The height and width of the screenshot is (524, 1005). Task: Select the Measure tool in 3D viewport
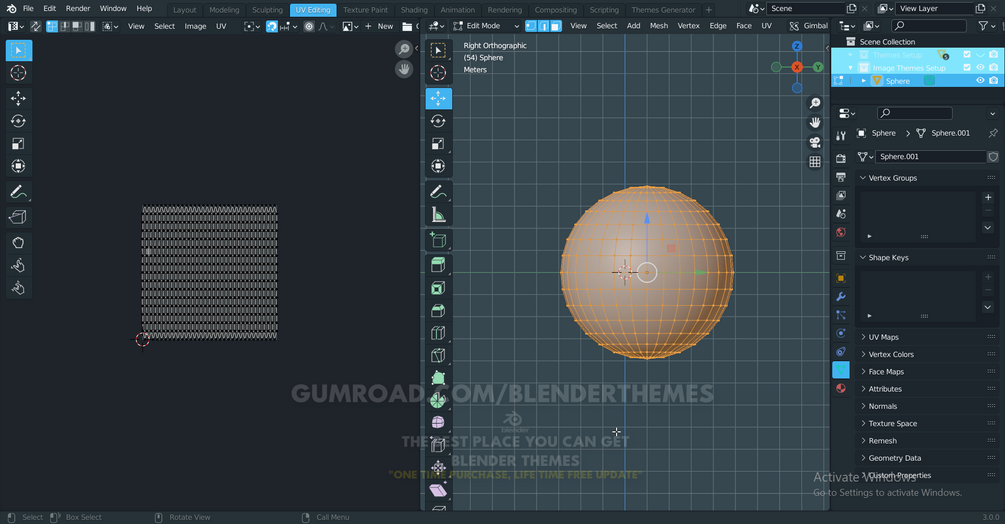438,215
